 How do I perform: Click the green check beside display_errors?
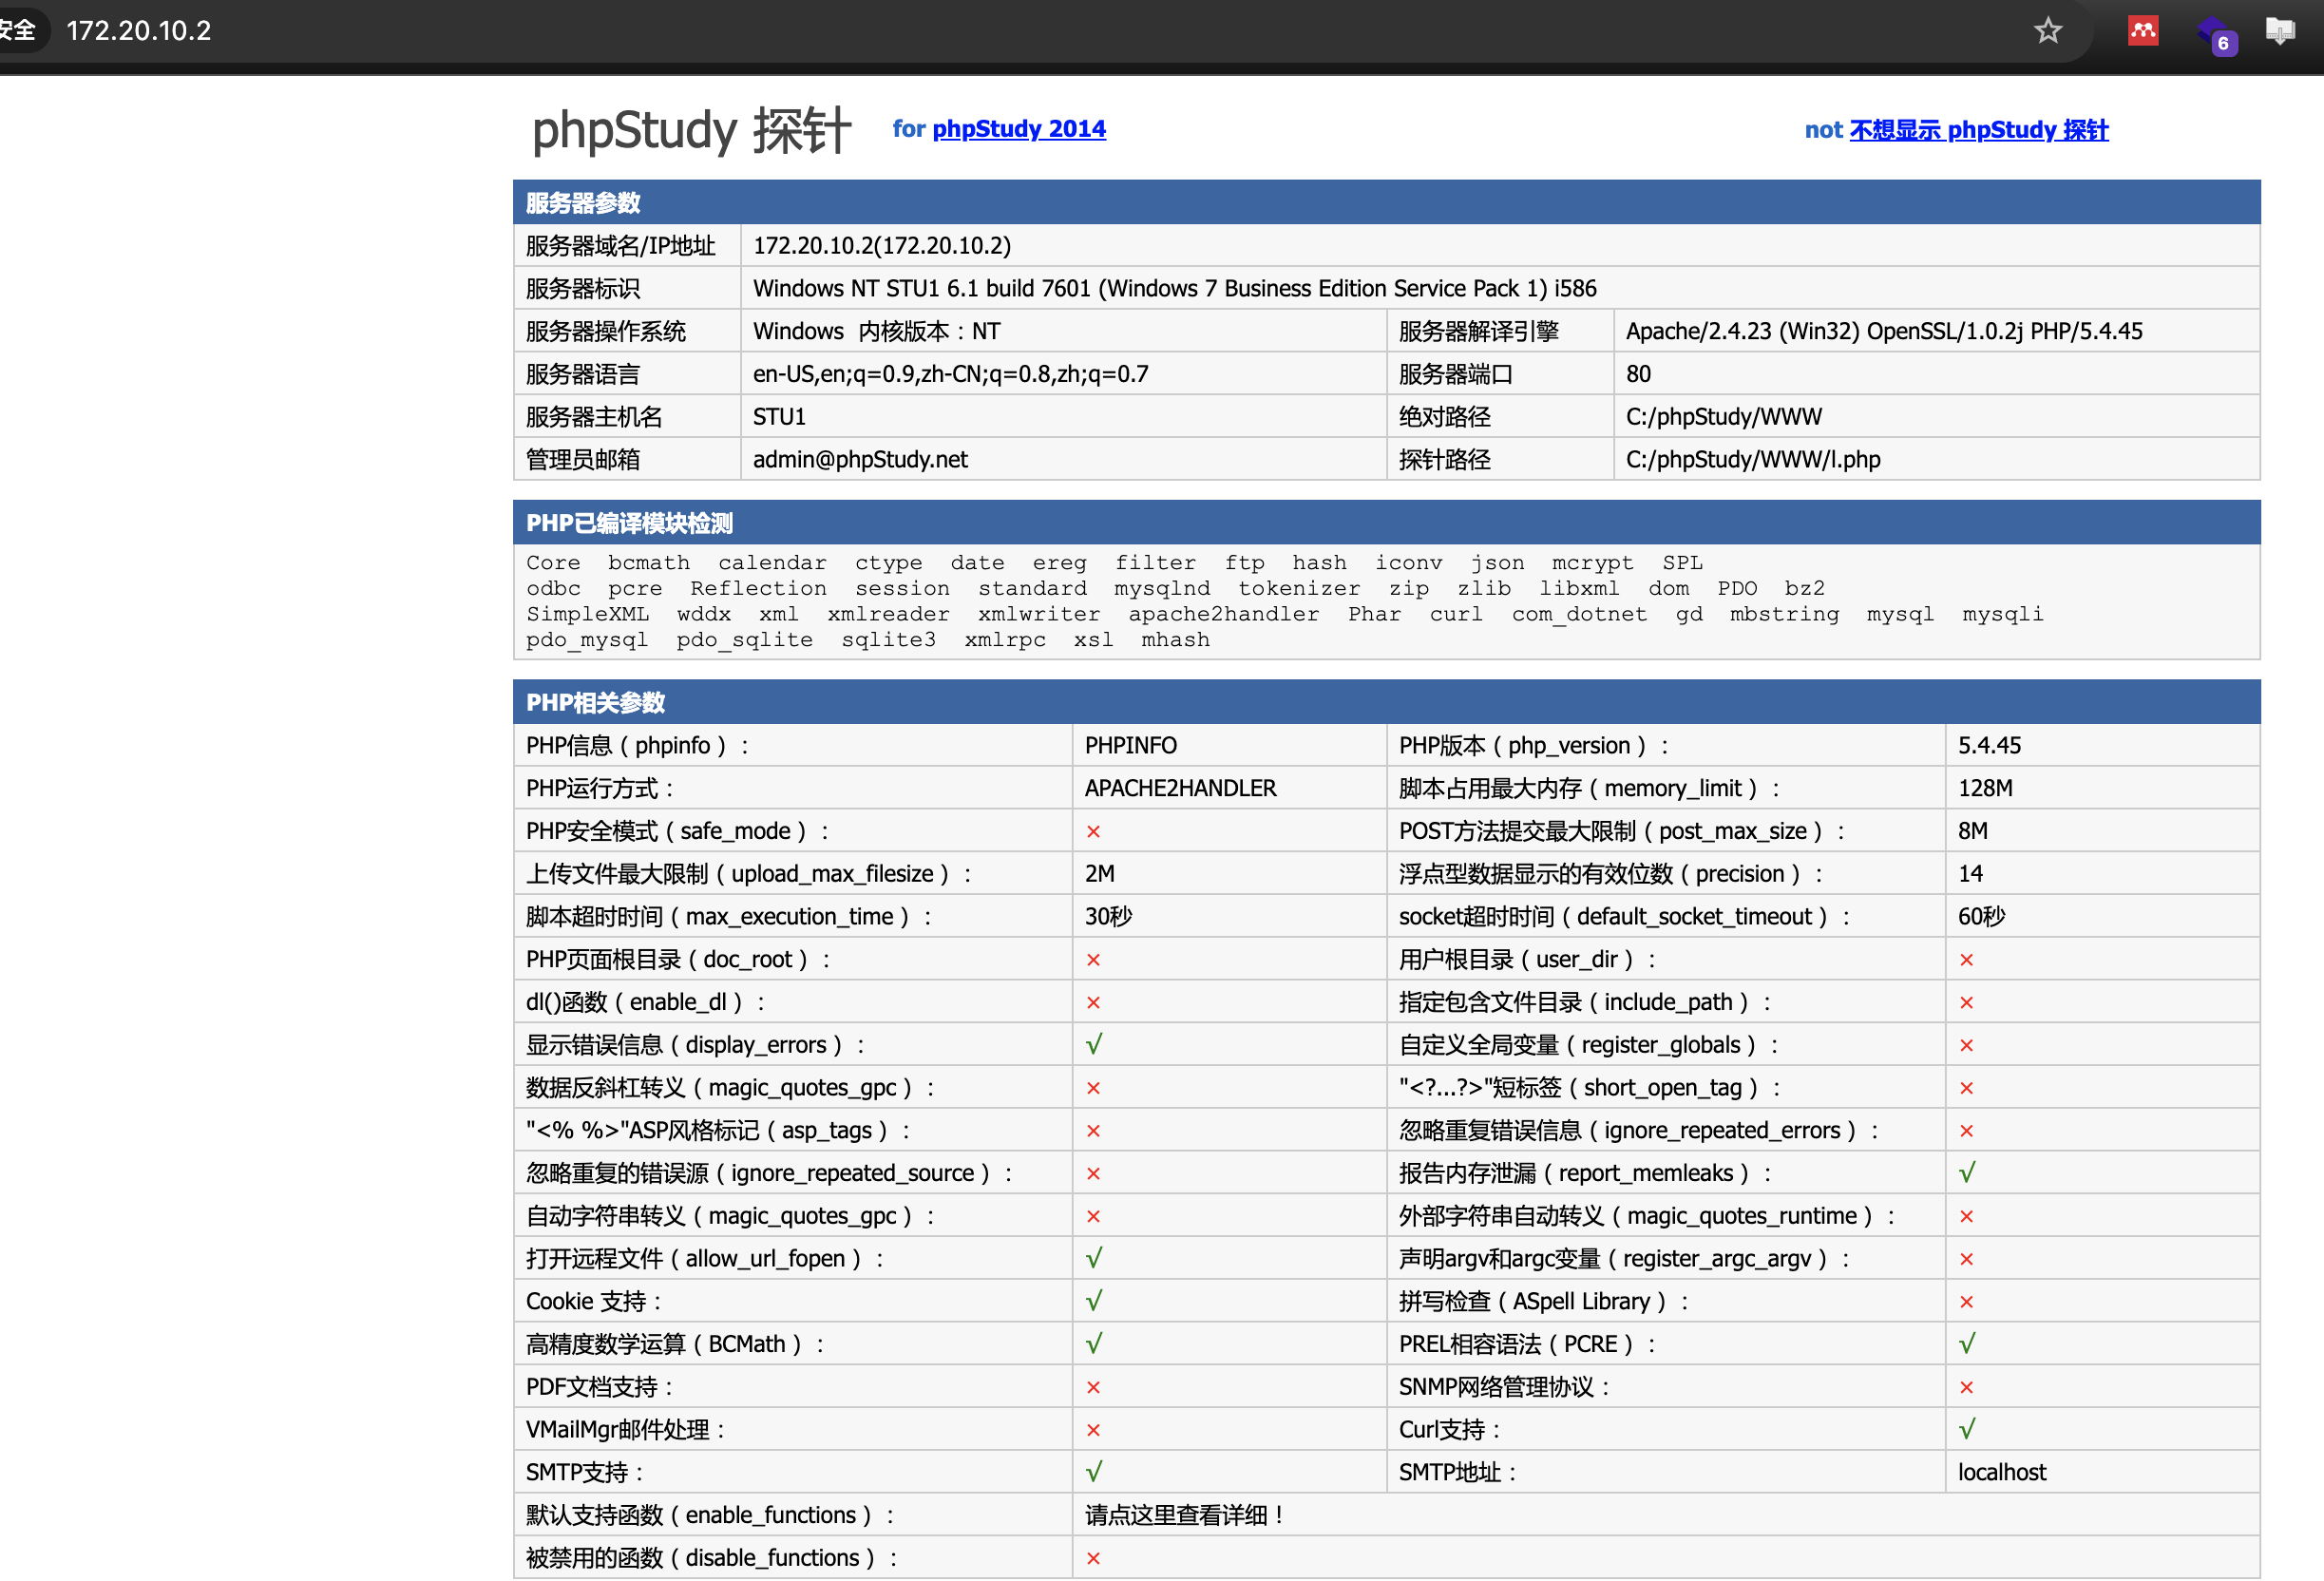pos(1093,1044)
